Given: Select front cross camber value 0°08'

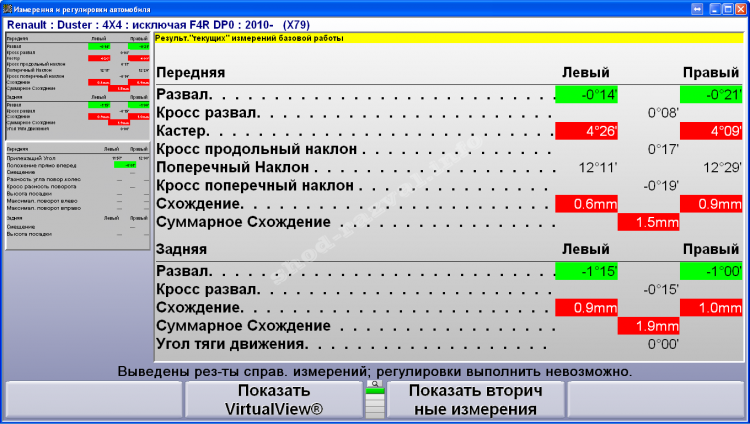Looking at the screenshot, I should point(663,113).
